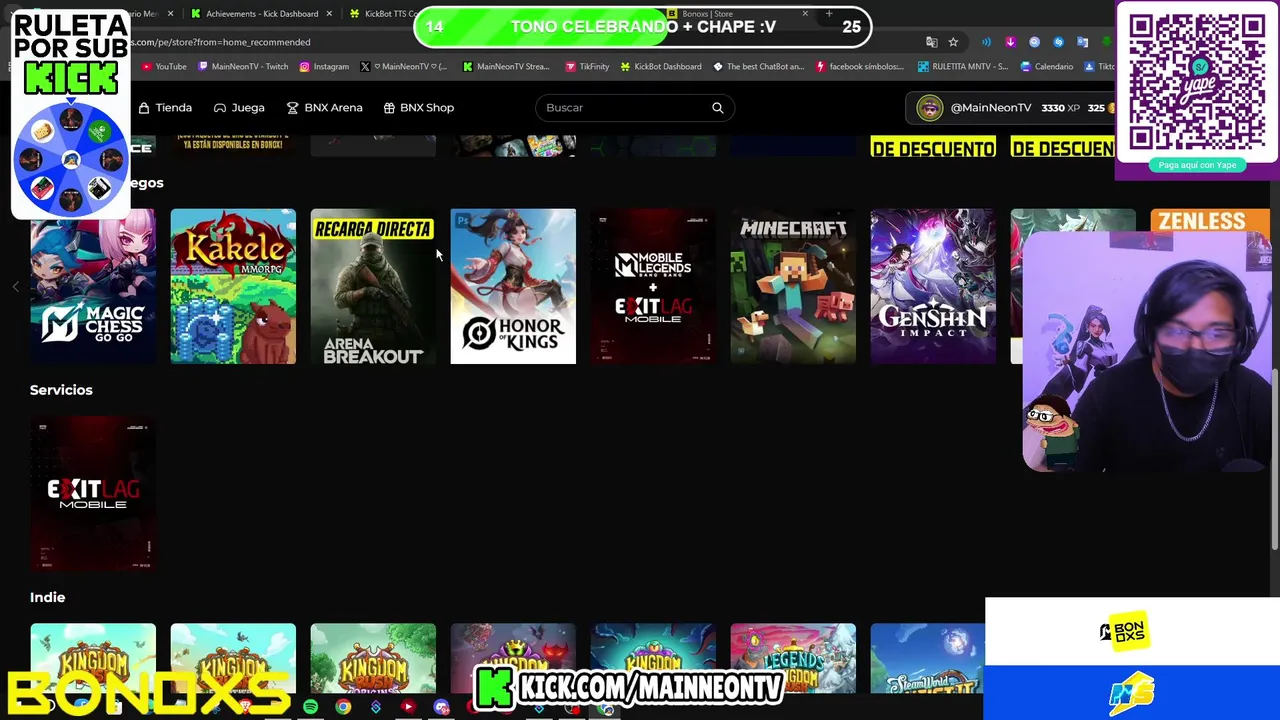The height and width of the screenshot is (720, 1280).
Task: Click the browser address bar URL
Action: click(220, 42)
